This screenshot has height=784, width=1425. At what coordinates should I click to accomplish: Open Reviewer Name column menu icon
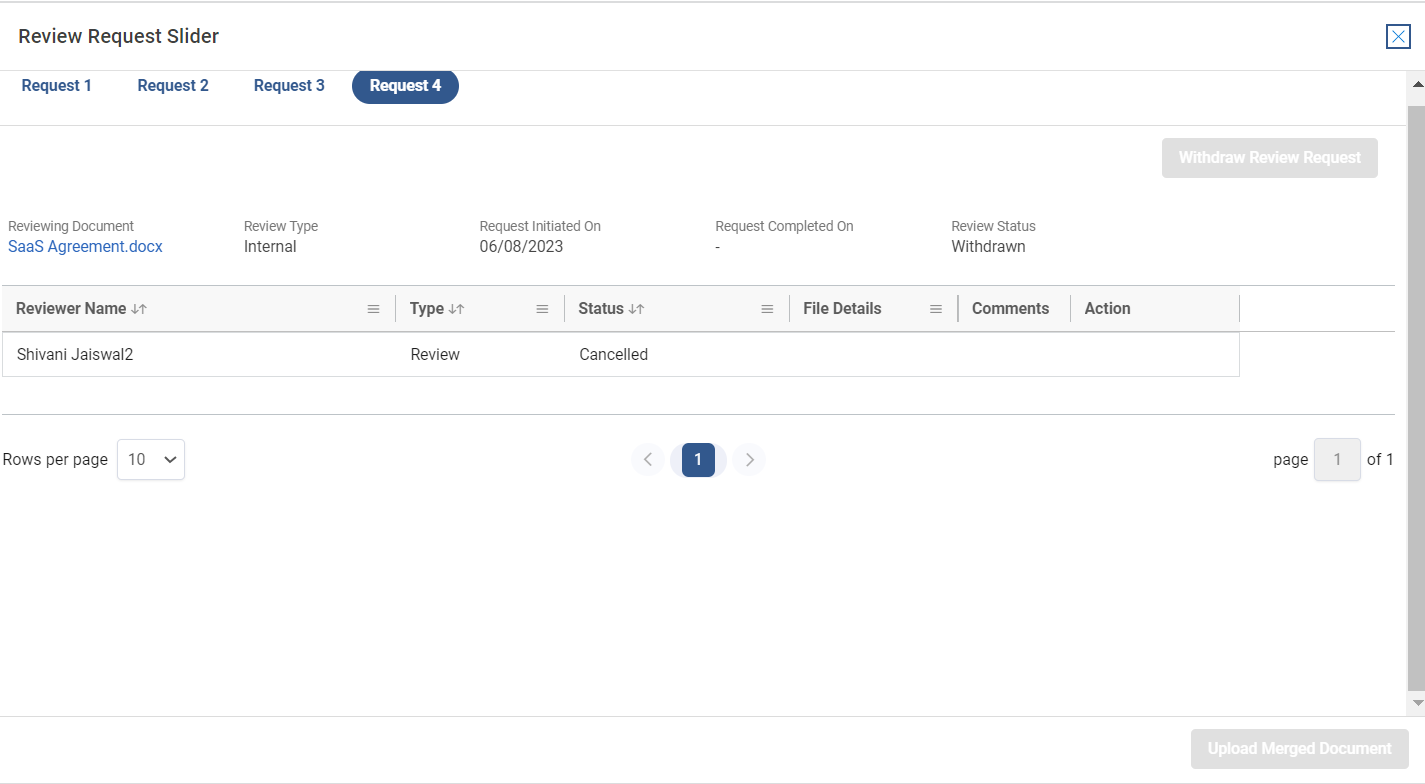click(373, 309)
